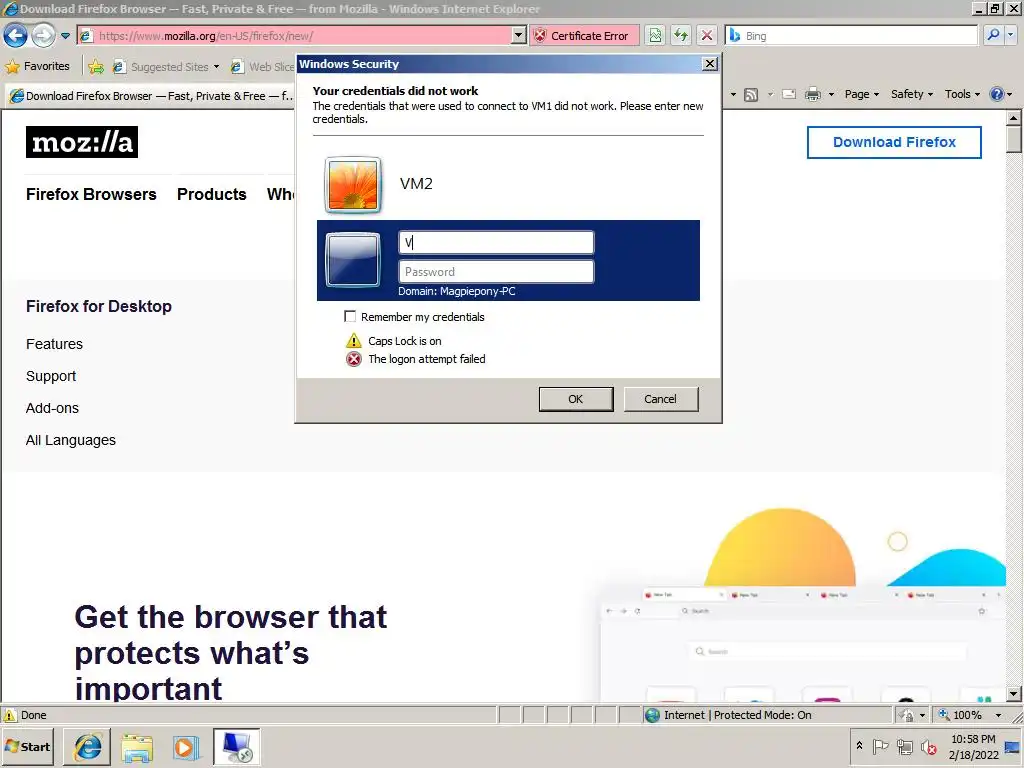Open the Start menu
The image size is (1024, 768).
click(x=27, y=746)
